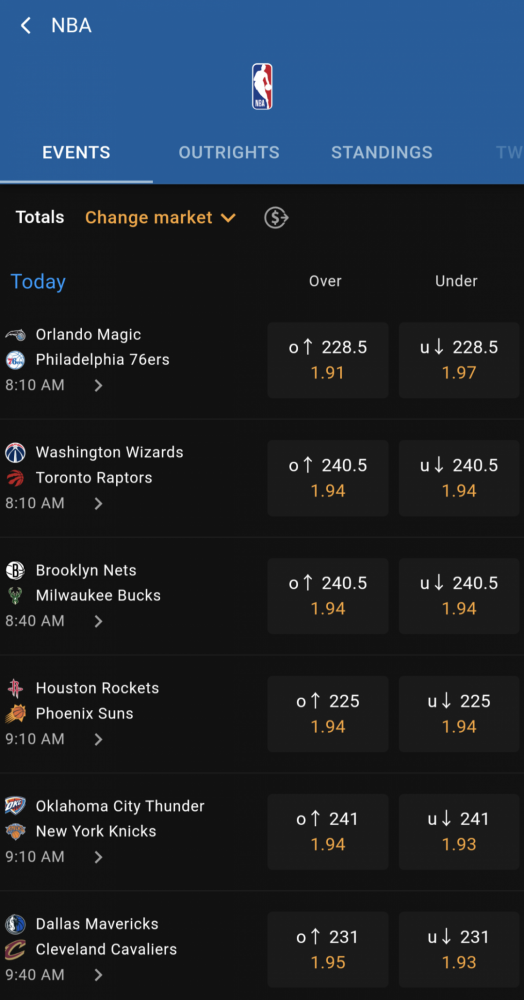Open the Change market dropdown
This screenshot has width=524, height=1000.
coord(161,218)
